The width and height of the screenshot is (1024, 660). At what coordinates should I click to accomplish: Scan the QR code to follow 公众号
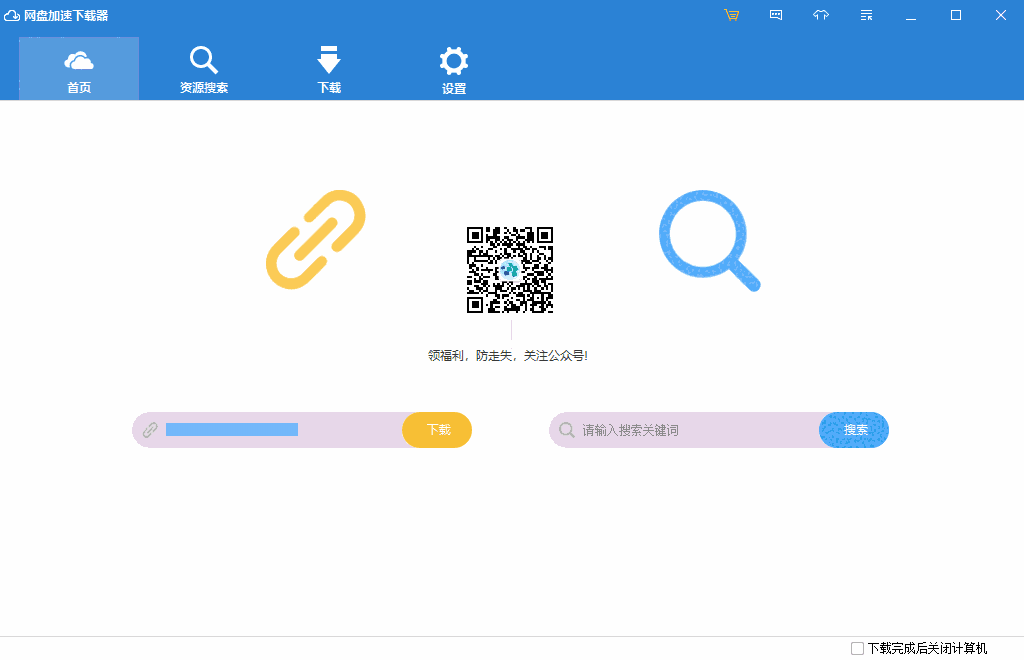tap(511, 271)
